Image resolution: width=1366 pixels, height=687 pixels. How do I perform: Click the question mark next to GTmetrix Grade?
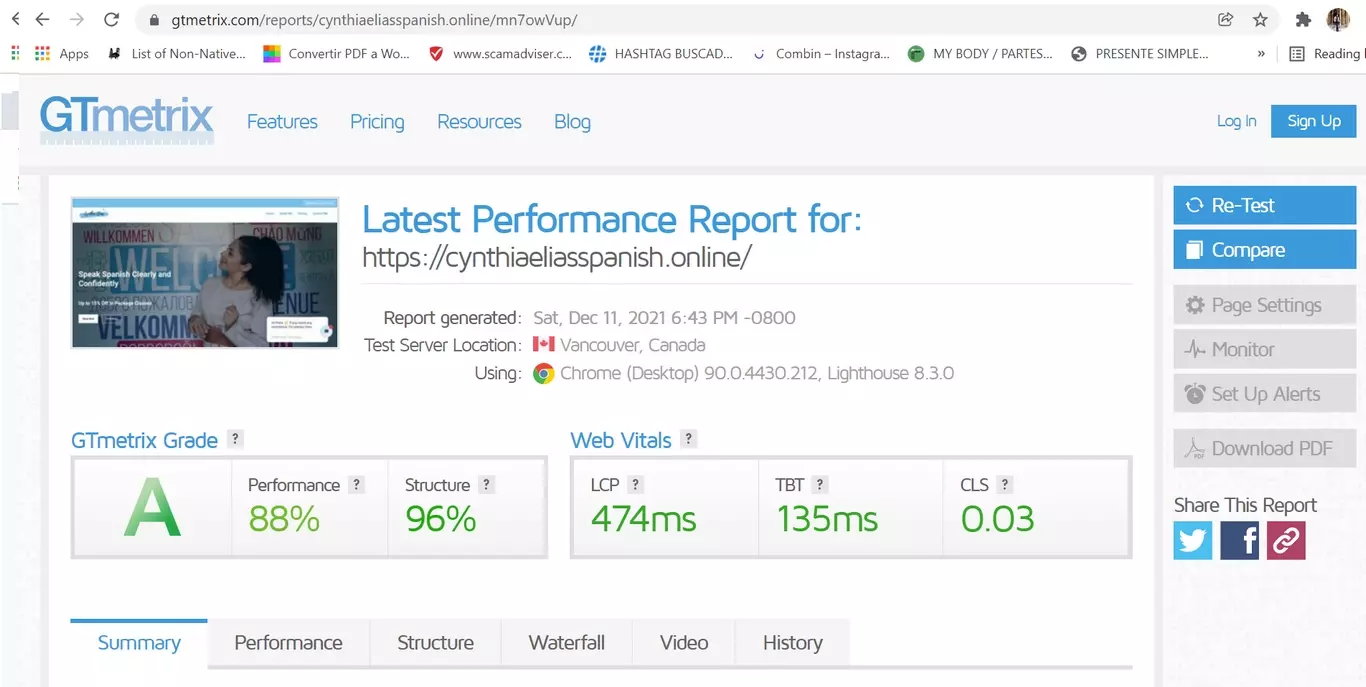(x=235, y=438)
